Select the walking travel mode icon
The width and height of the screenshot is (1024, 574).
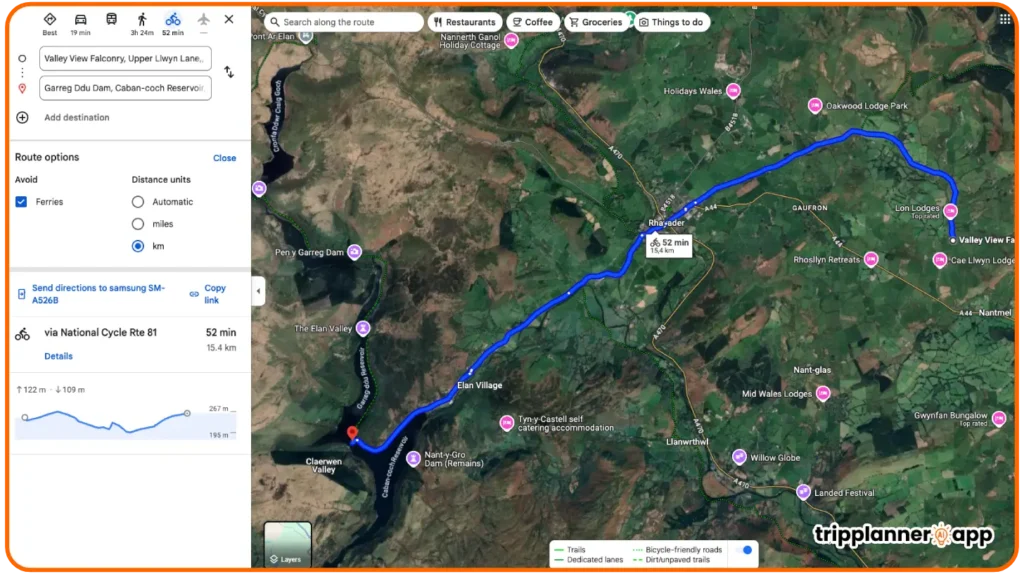point(142,20)
